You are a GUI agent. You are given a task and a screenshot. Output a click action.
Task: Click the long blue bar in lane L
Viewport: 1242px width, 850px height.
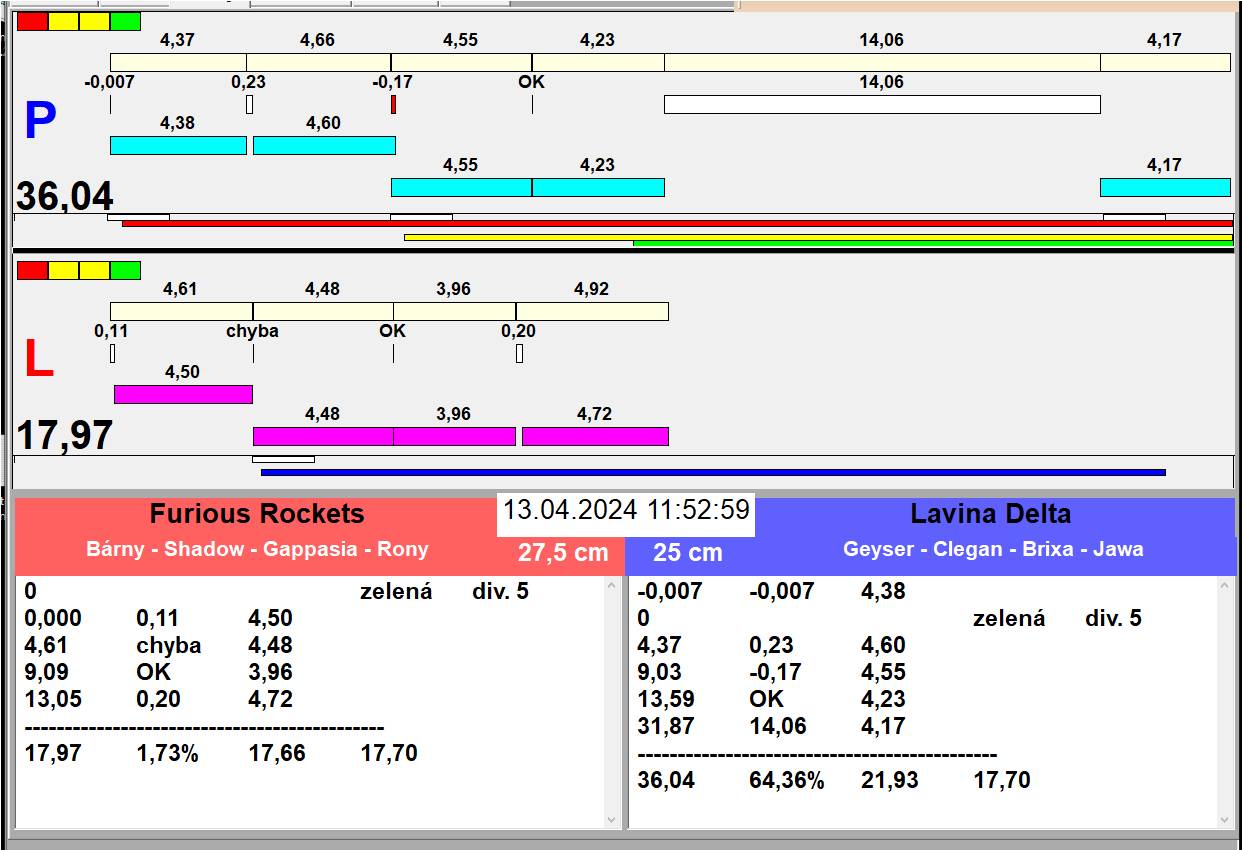tap(712, 472)
